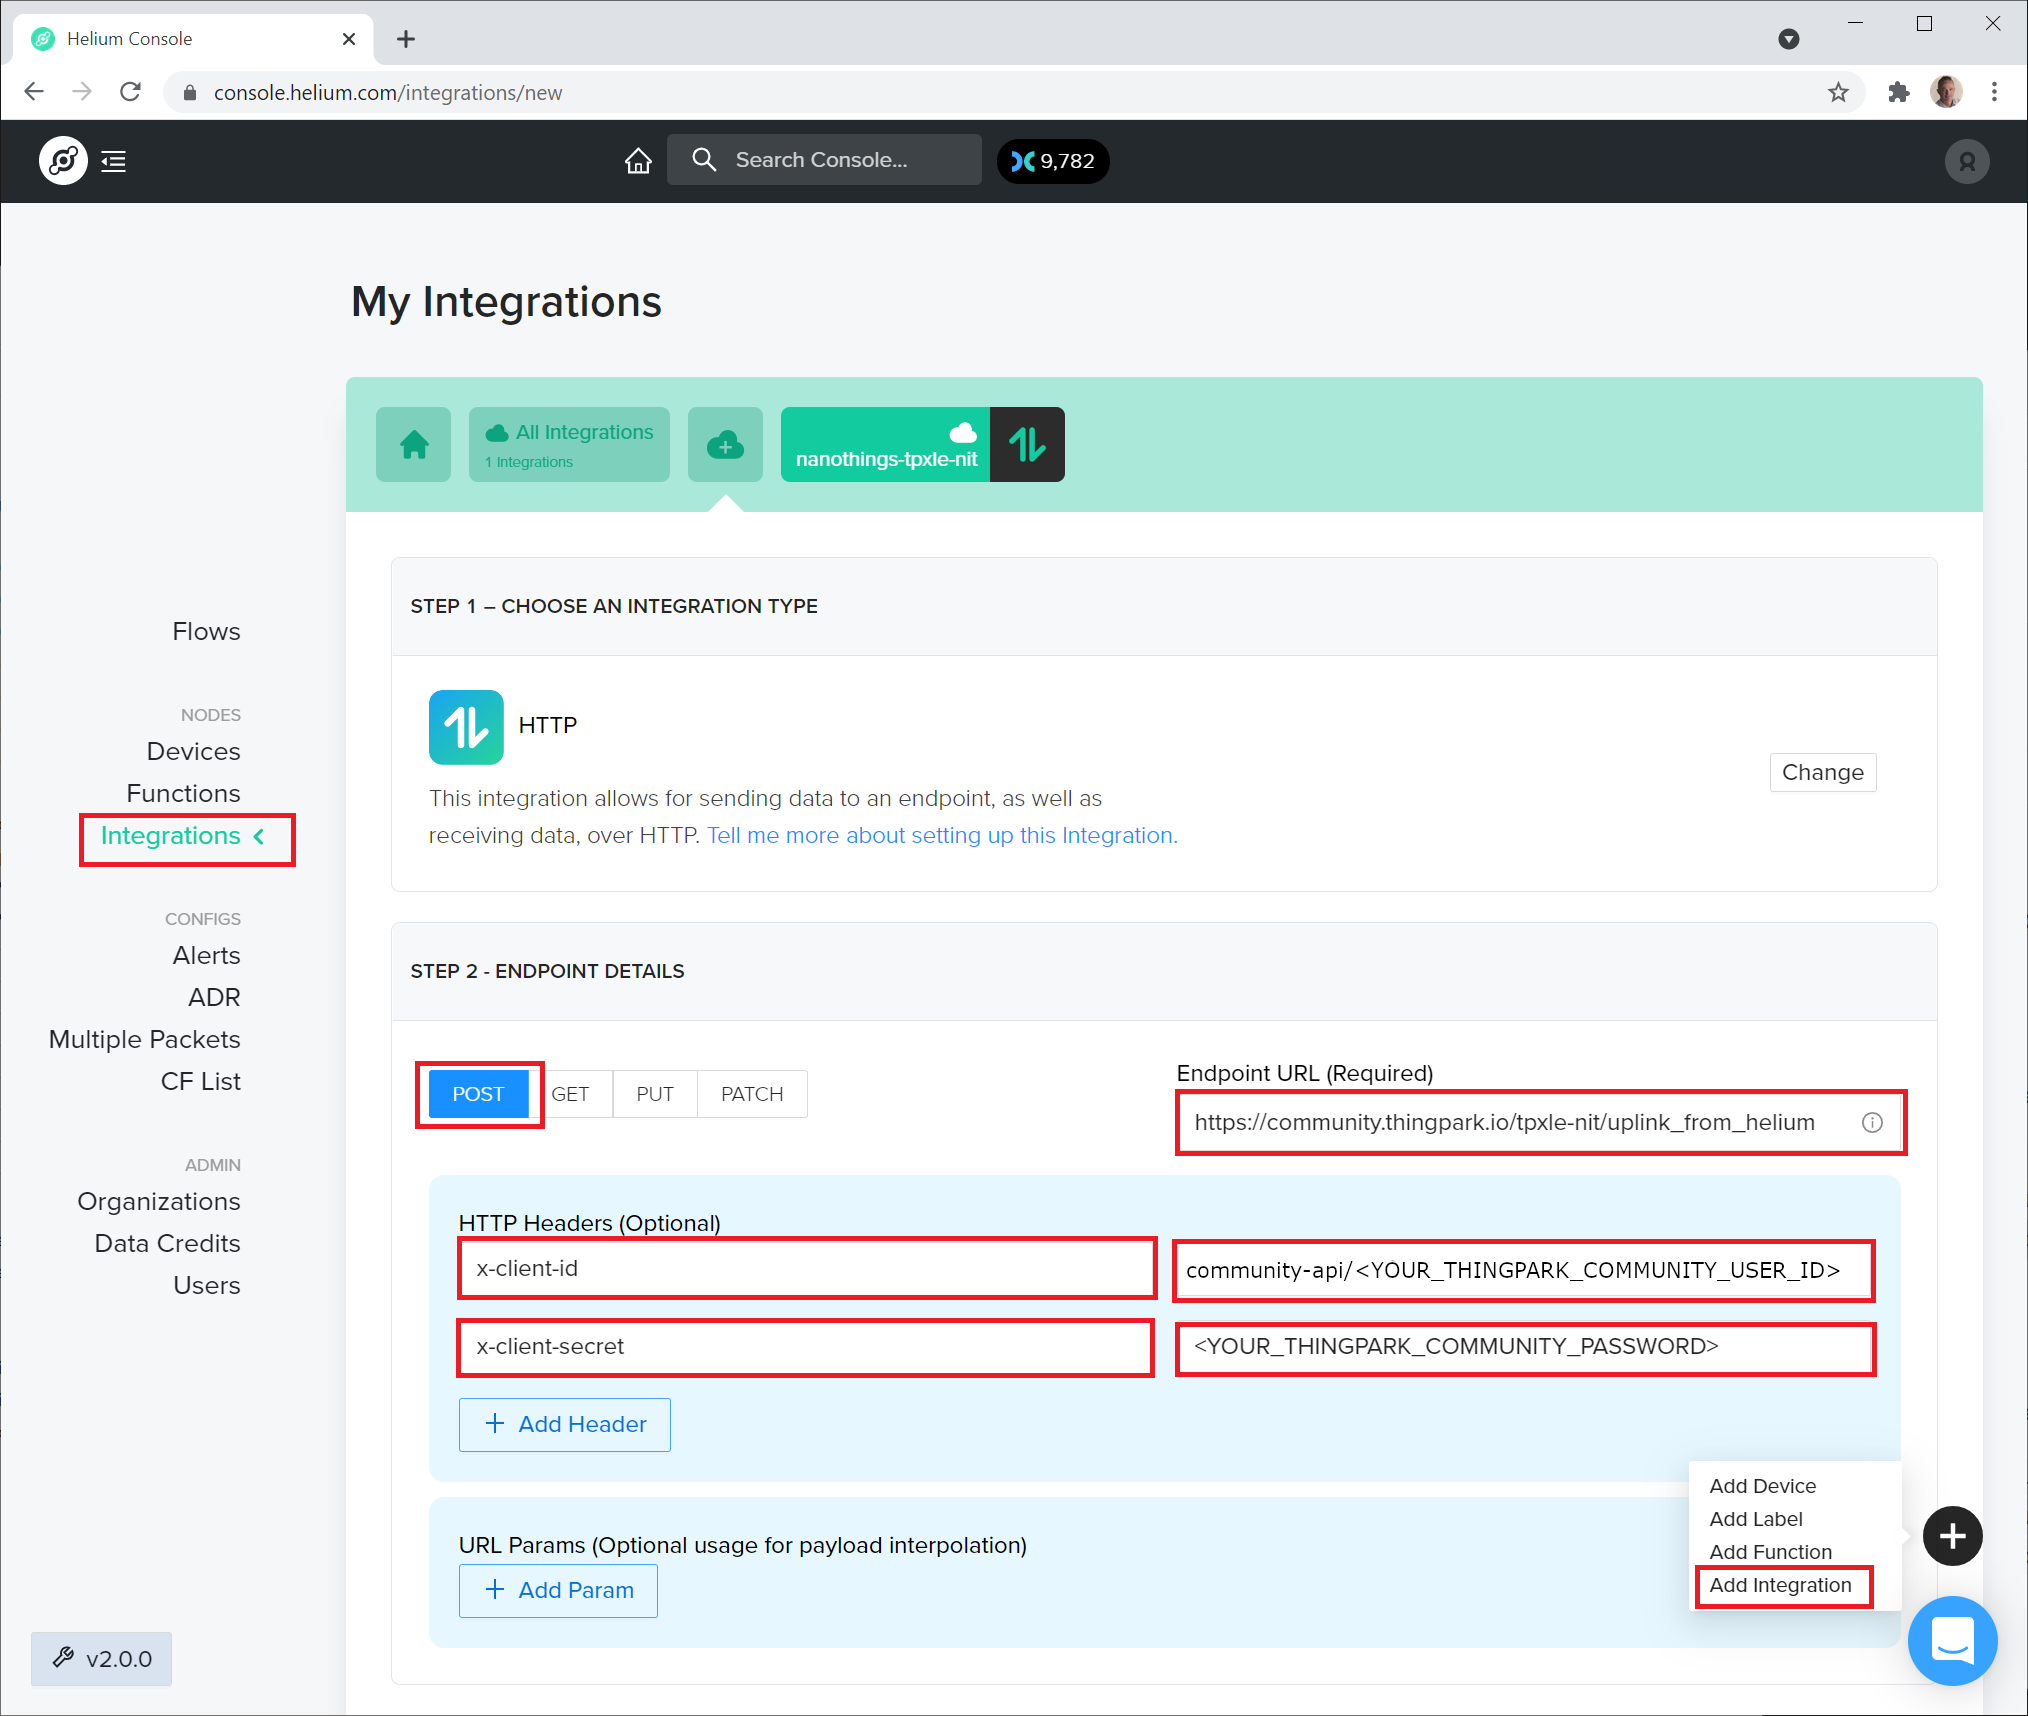Choose Add Device from the popup menu

pyautogui.click(x=1762, y=1486)
